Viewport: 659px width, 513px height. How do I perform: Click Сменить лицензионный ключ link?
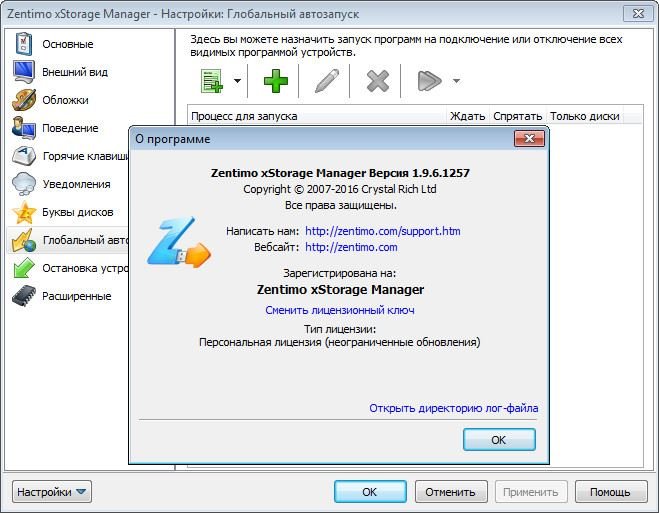pos(340,310)
